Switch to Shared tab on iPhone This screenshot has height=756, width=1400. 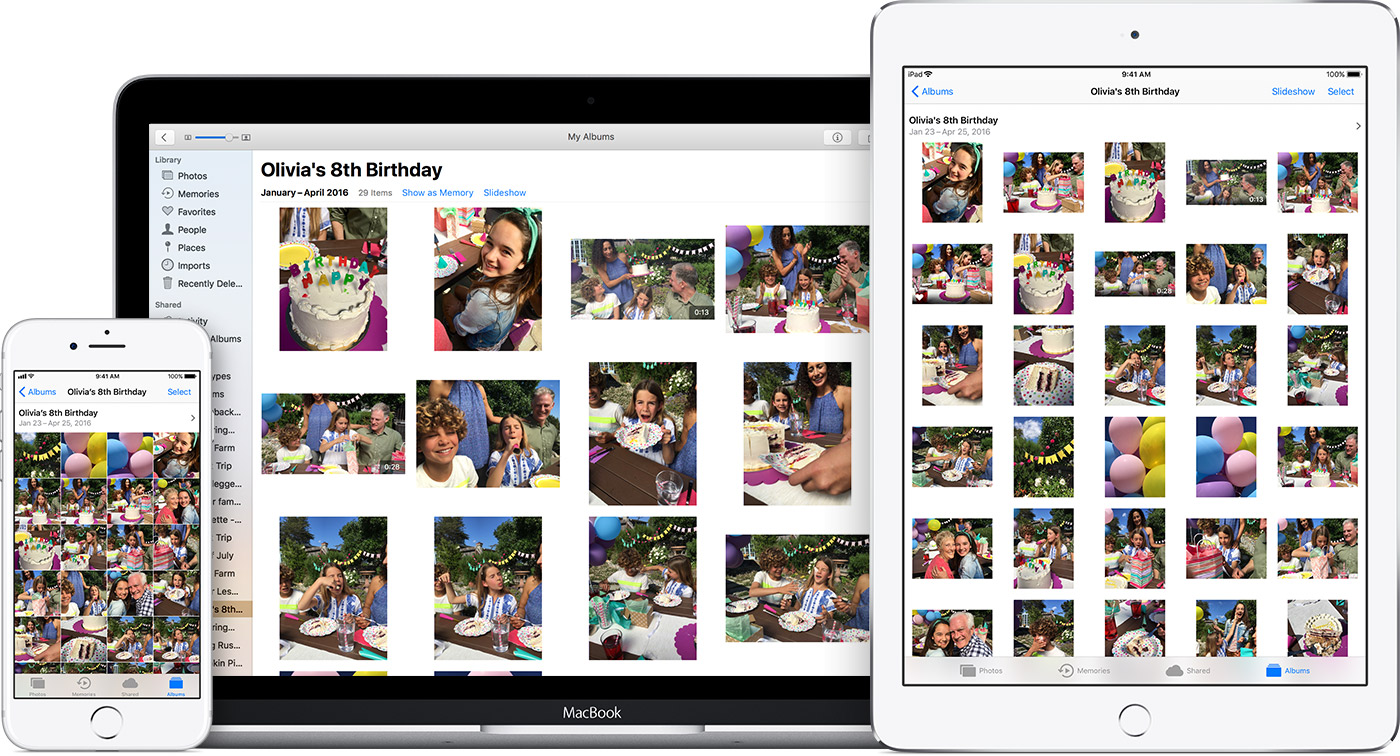click(x=129, y=687)
